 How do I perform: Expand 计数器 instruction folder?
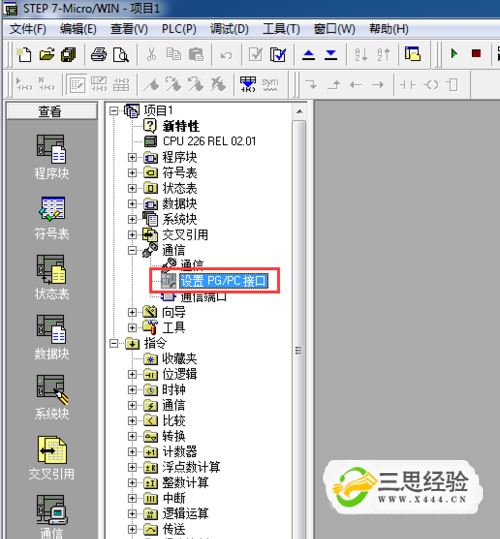coord(132,452)
